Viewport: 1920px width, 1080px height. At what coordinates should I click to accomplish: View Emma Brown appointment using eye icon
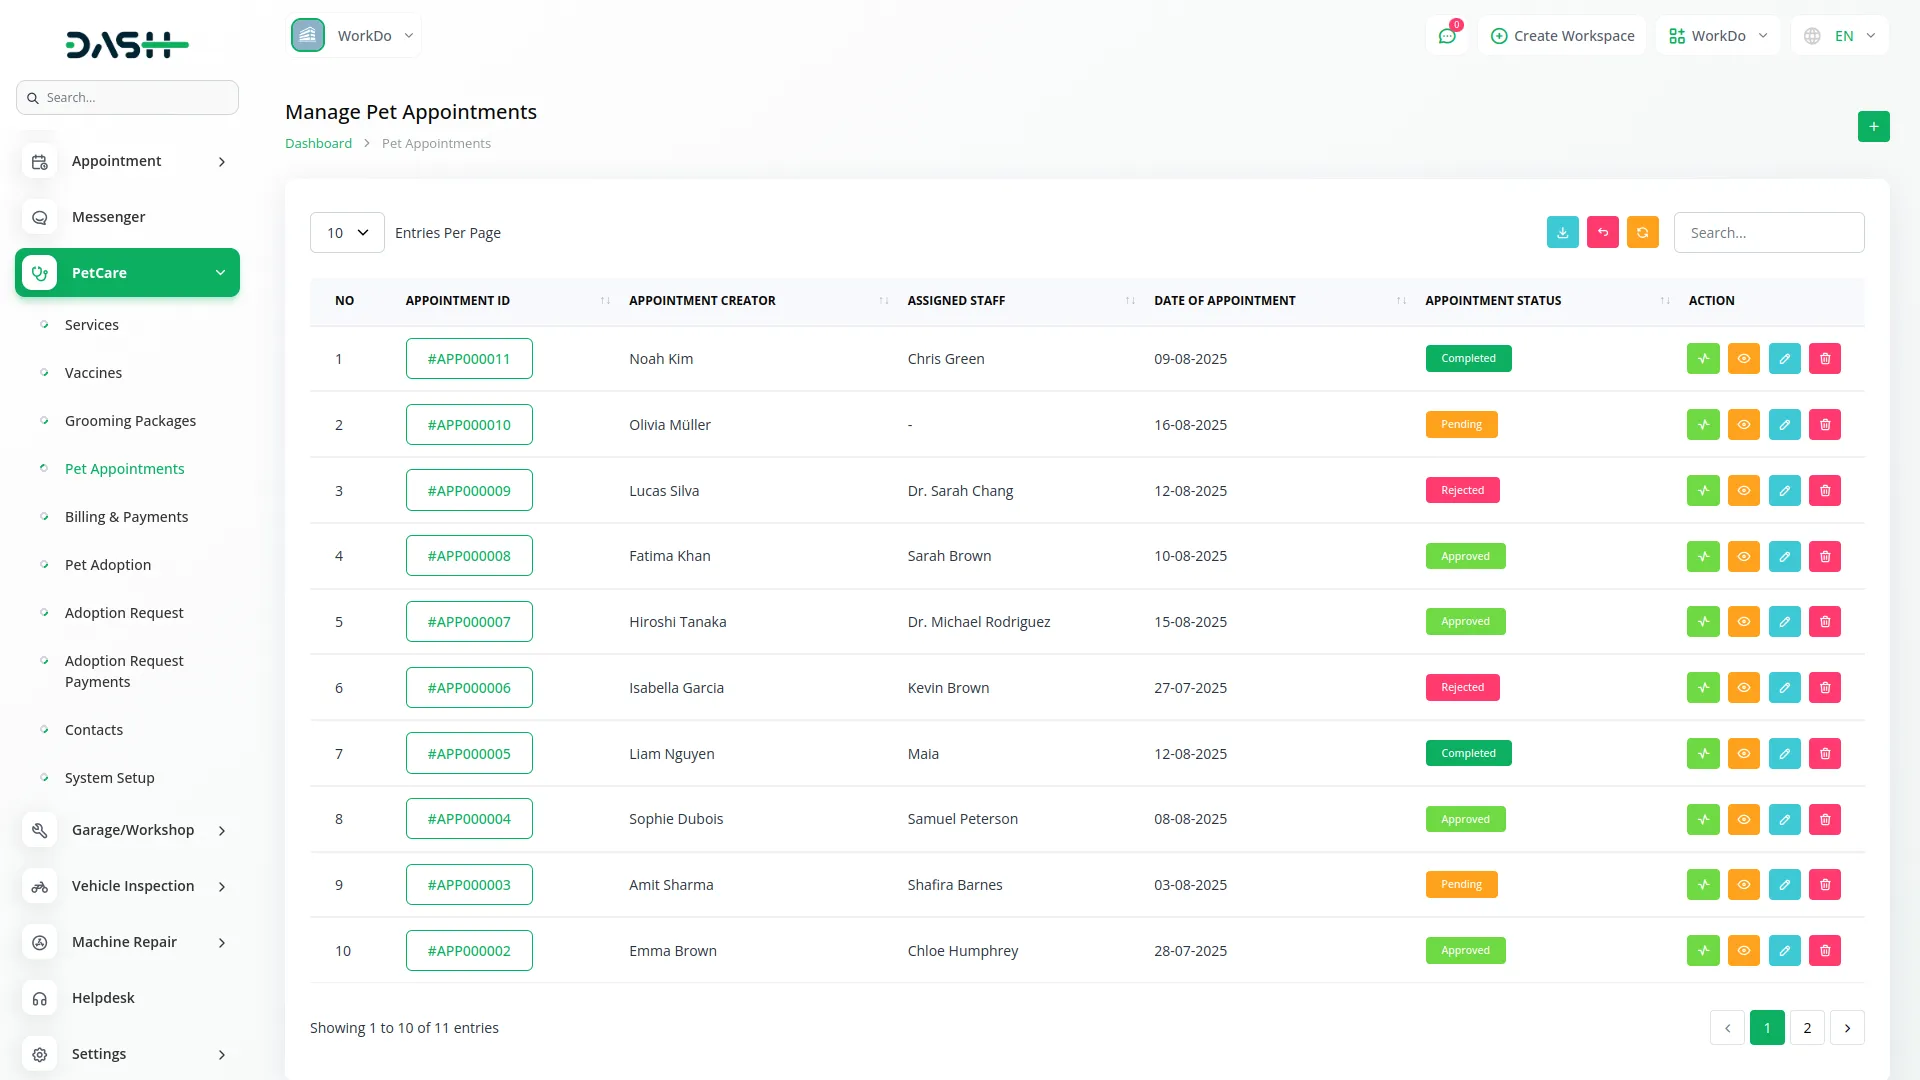point(1743,951)
